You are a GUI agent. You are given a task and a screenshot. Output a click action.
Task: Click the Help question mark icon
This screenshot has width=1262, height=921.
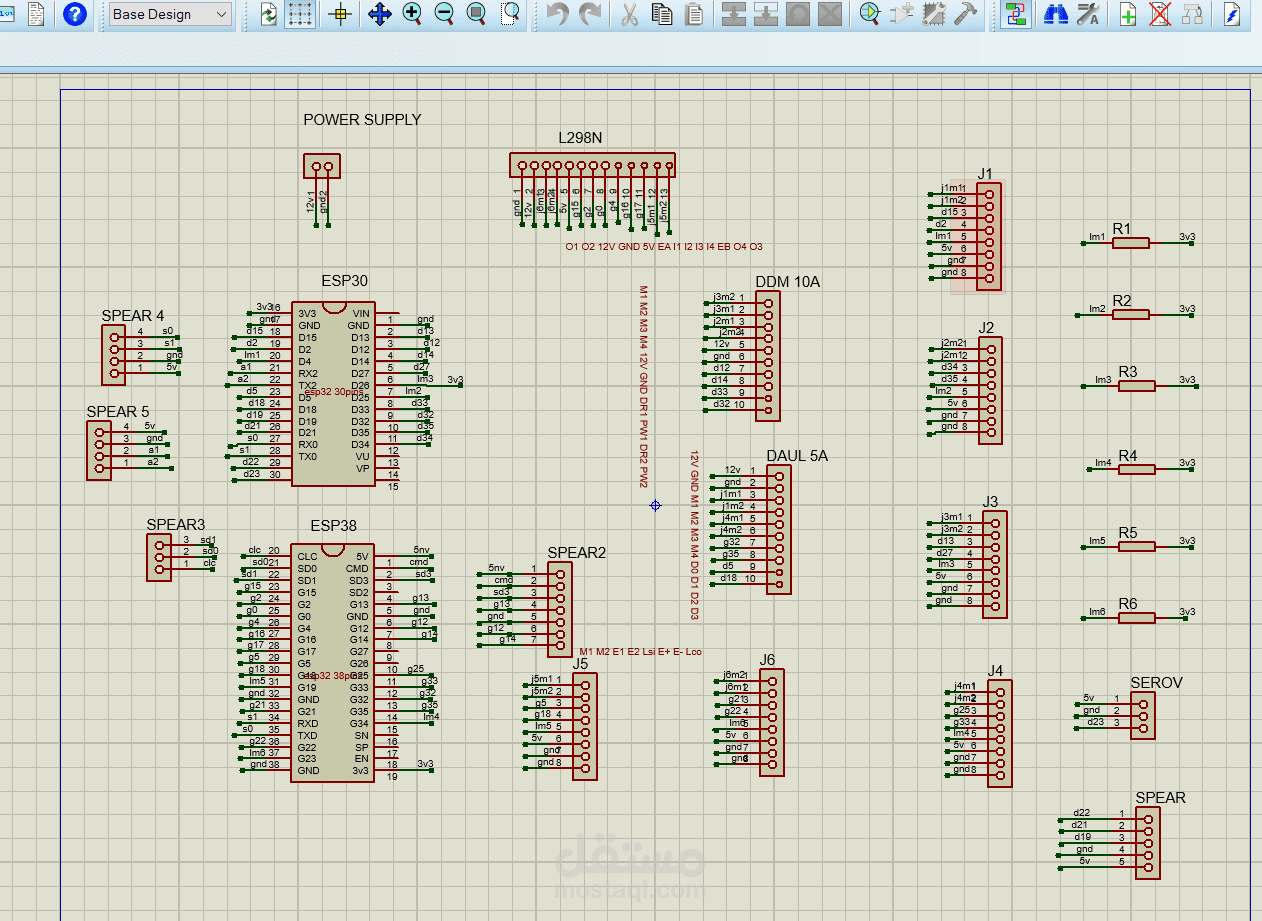tap(73, 14)
